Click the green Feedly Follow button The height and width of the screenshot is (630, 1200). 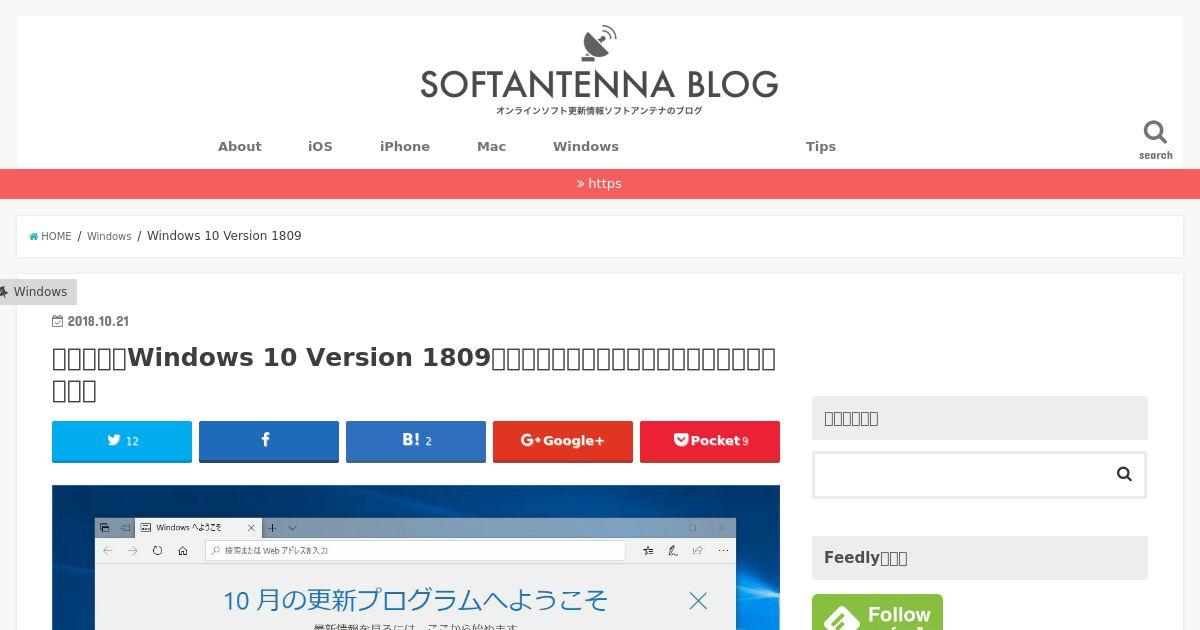point(877,612)
